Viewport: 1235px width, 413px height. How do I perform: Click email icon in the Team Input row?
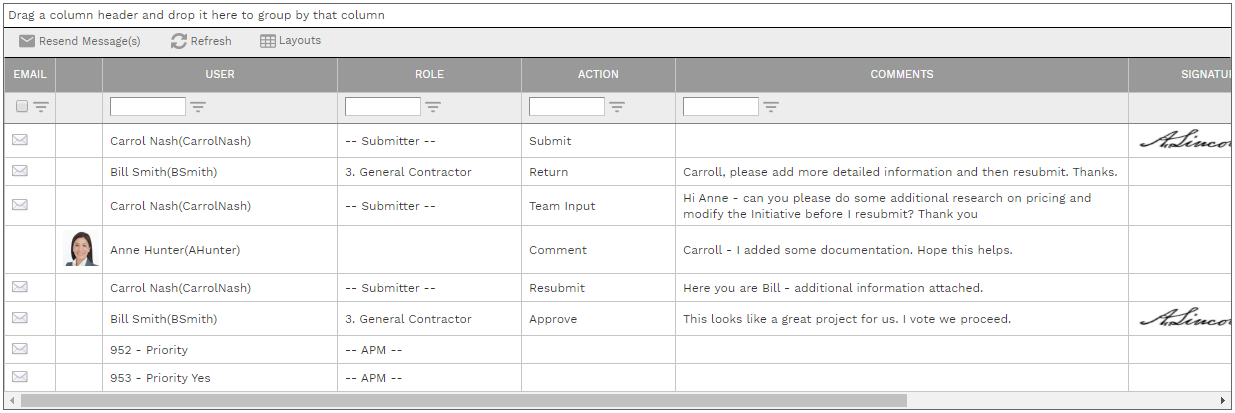(x=20, y=205)
